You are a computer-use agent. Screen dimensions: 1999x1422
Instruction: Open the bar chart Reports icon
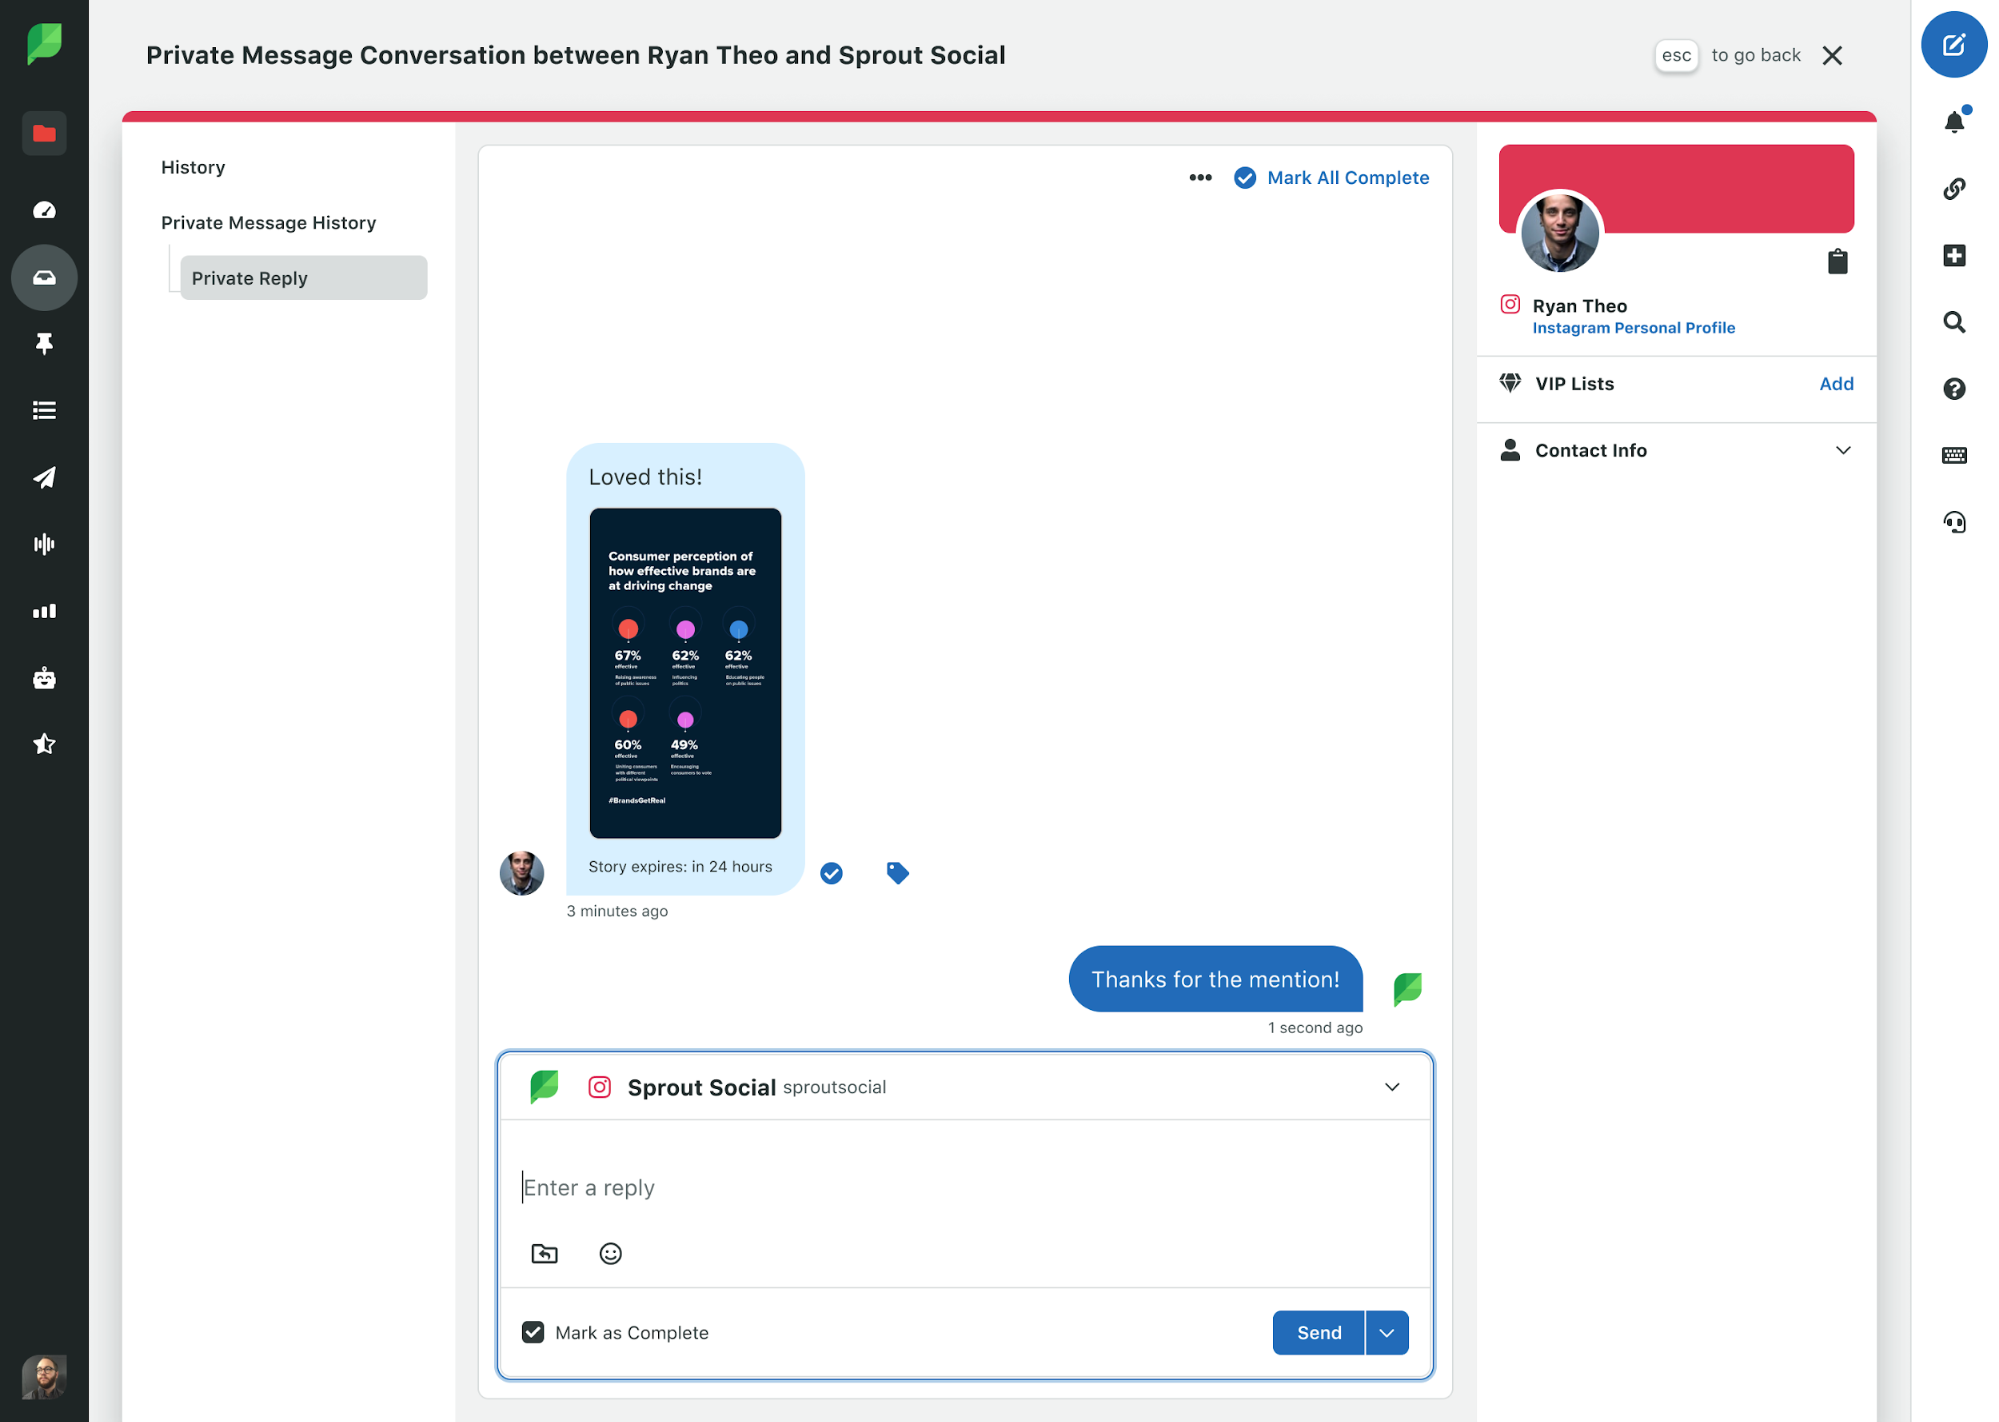click(x=44, y=611)
